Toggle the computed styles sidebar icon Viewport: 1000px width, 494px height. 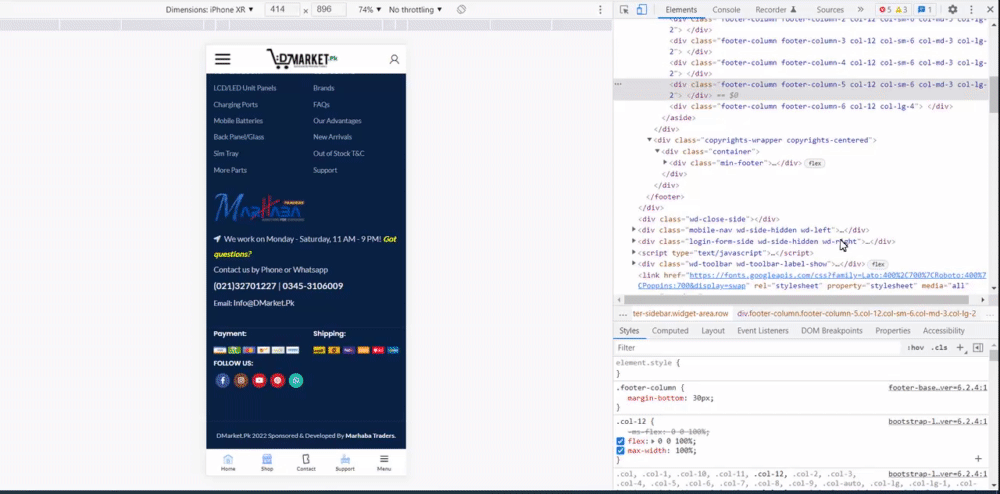coord(978,348)
